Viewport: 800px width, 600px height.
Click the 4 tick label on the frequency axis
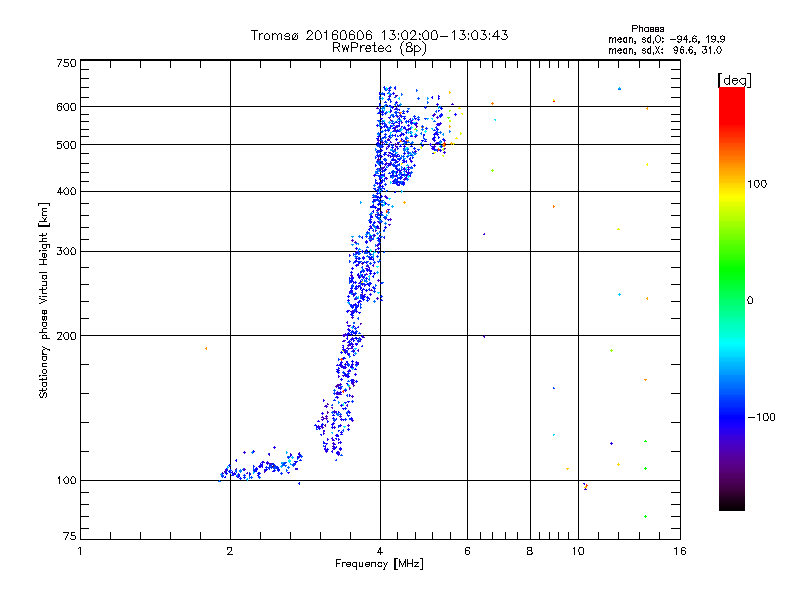tap(380, 551)
